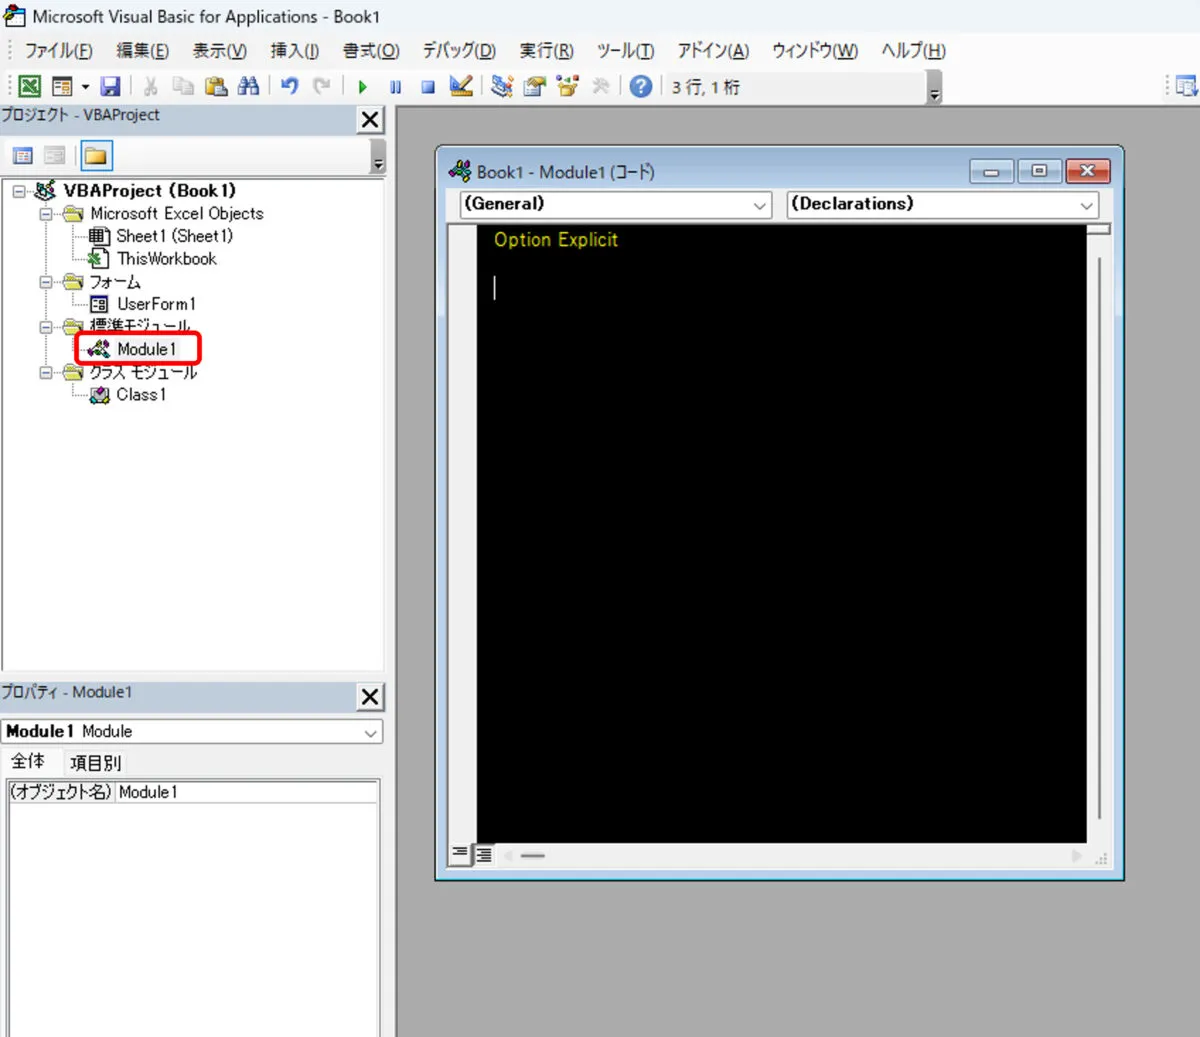
Task: Click the Run Sub/UserForm play icon
Action: 362,87
